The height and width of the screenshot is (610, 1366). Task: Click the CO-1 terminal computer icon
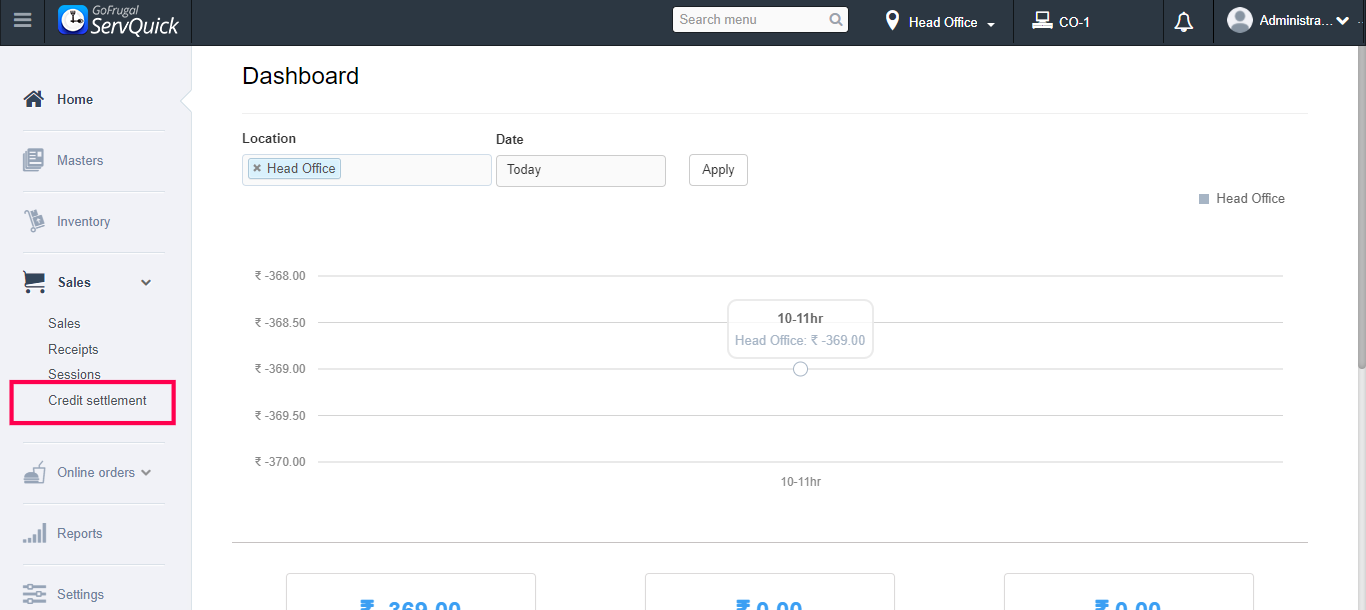(1042, 20)
